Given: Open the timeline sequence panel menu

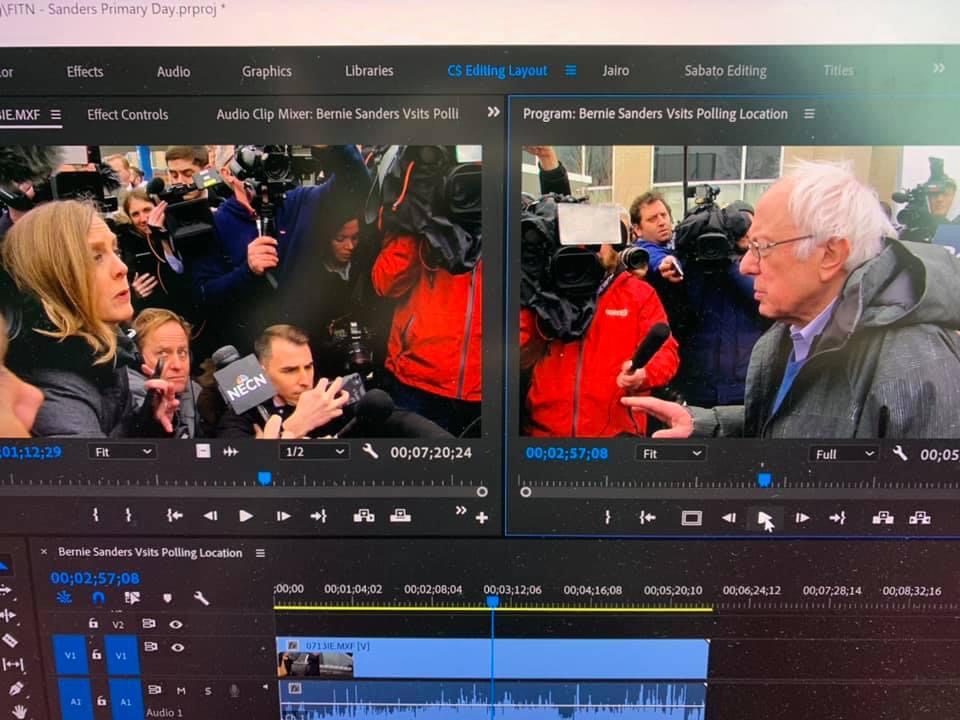Looking at the screenshot, I should tap(260, 553).
